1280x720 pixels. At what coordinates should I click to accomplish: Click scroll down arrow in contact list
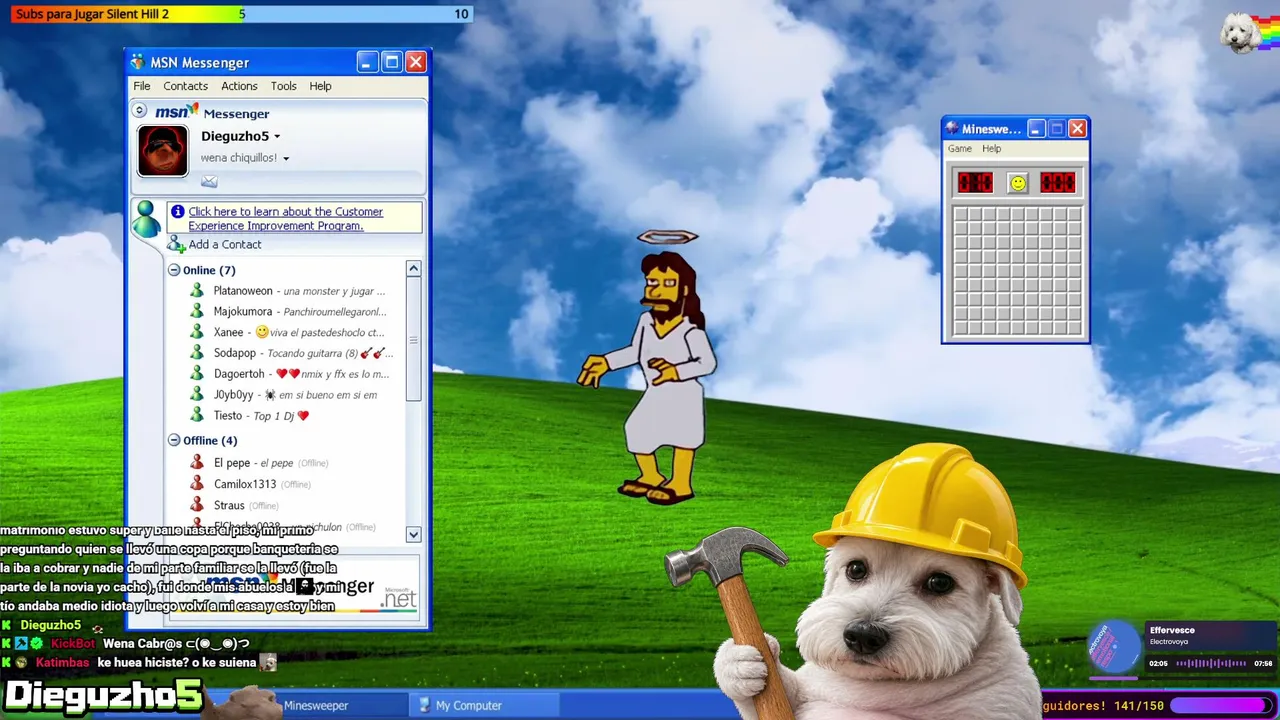(413, 535)
